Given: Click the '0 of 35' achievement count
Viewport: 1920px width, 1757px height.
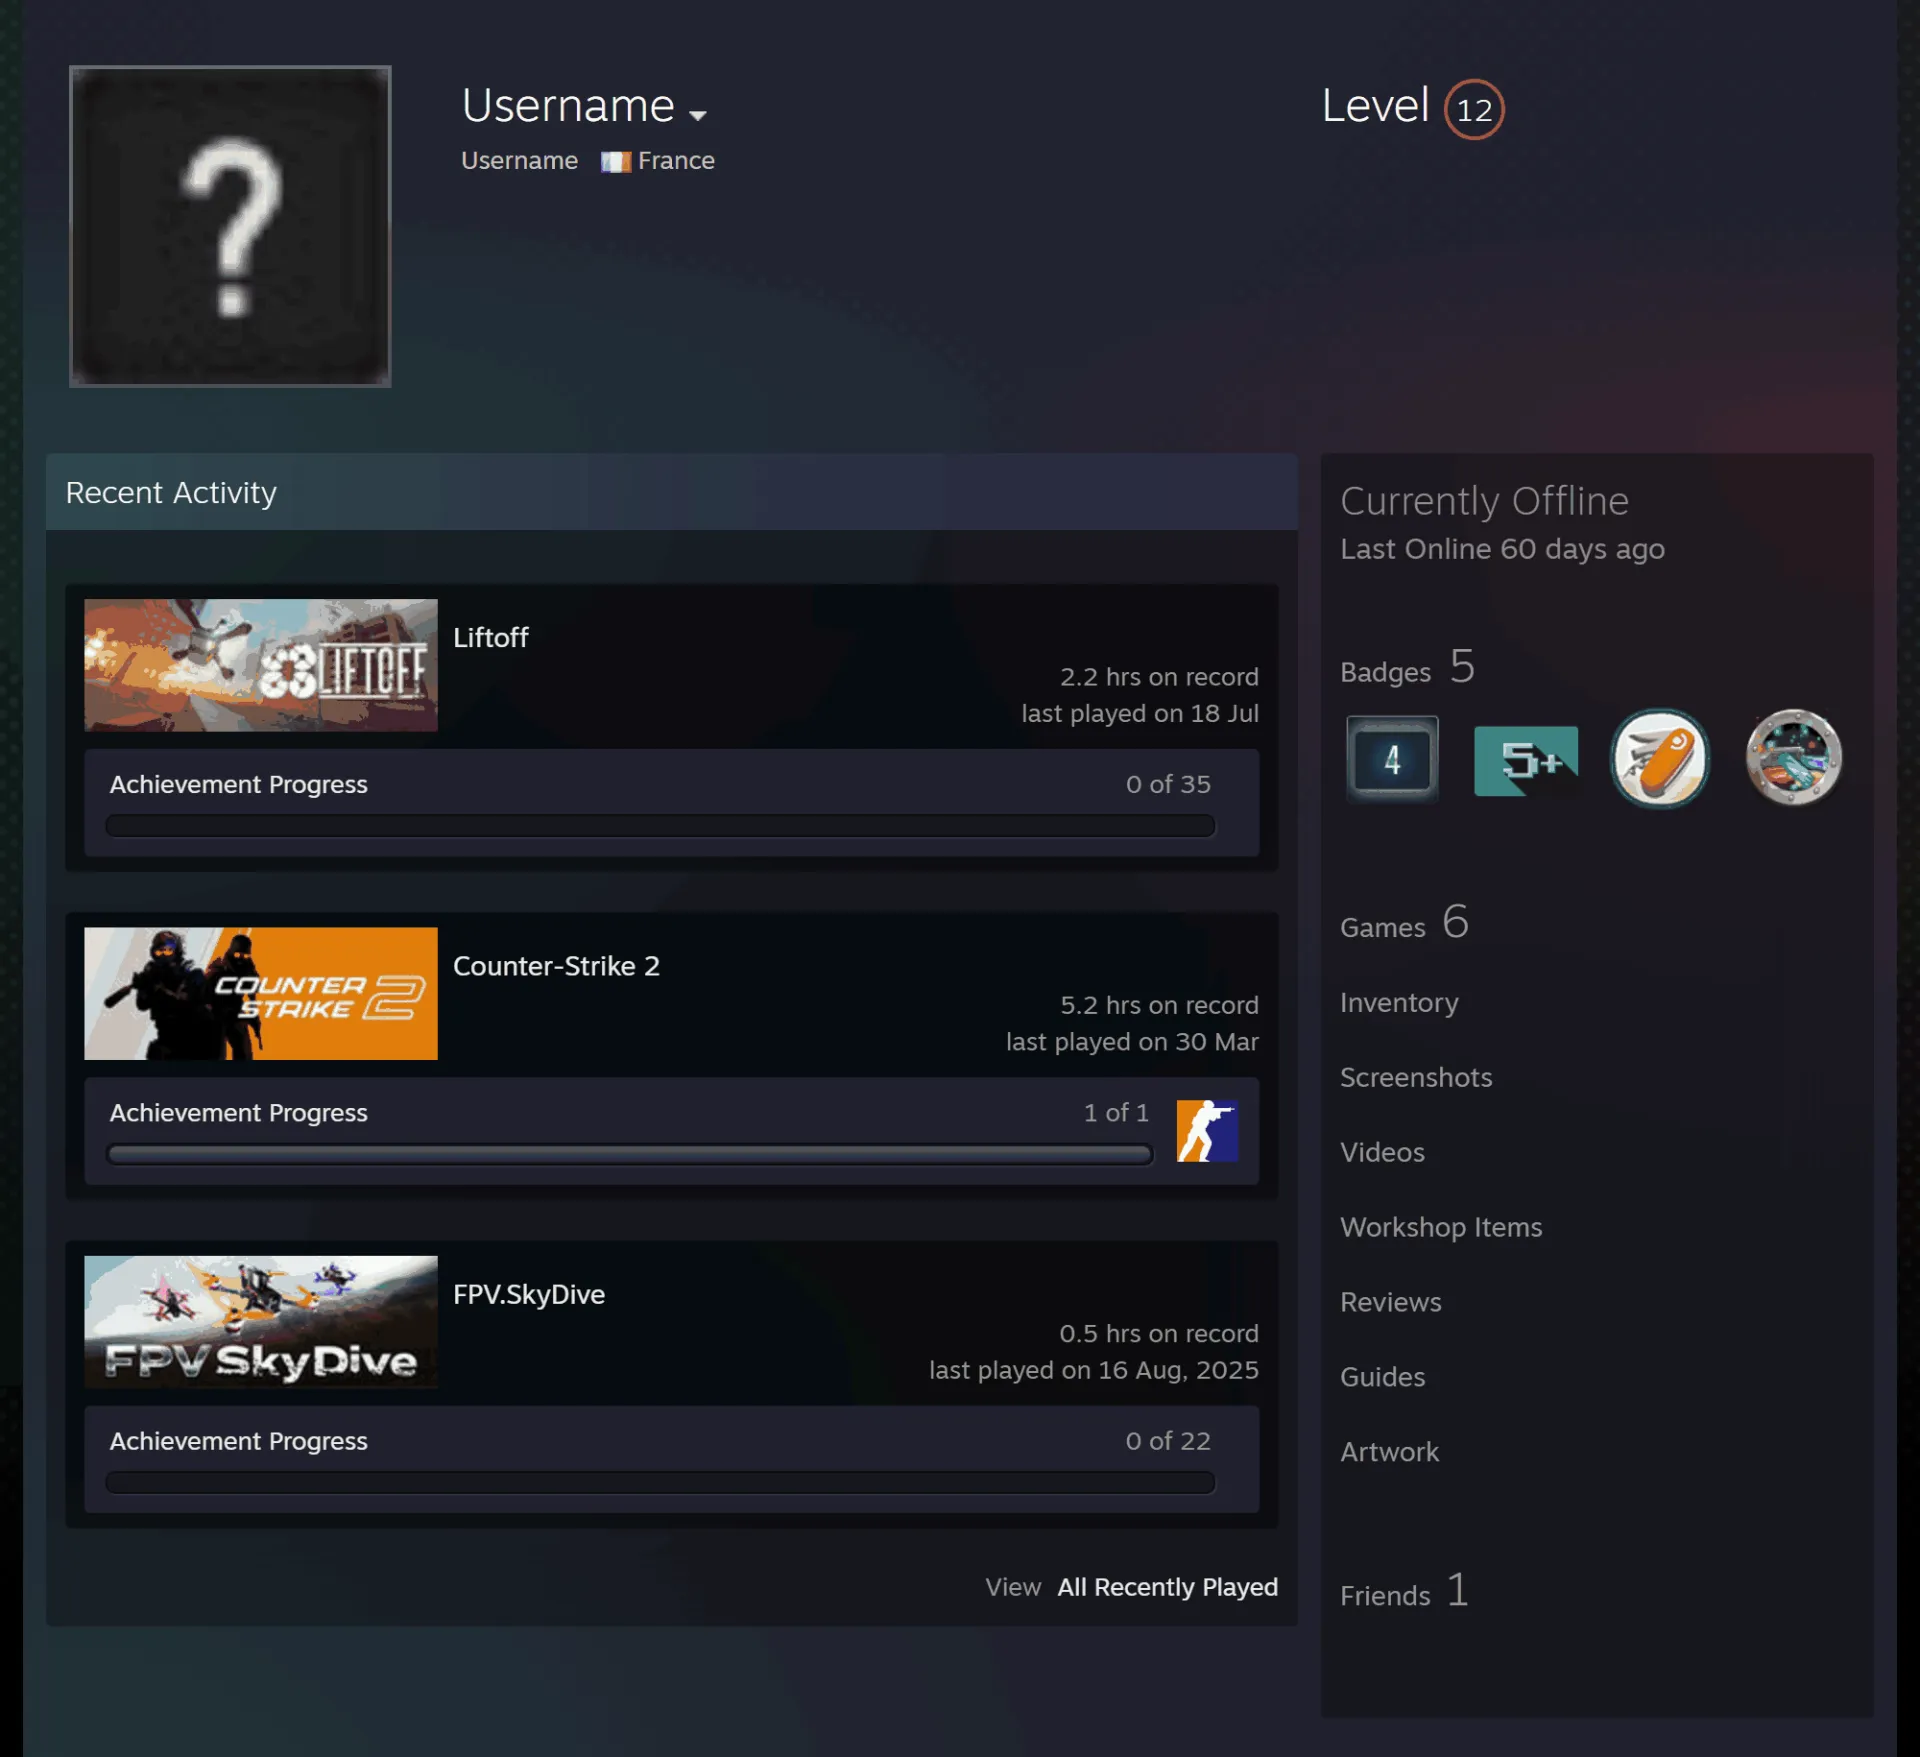Looking at the screenshot, I should coord(1168,785).
